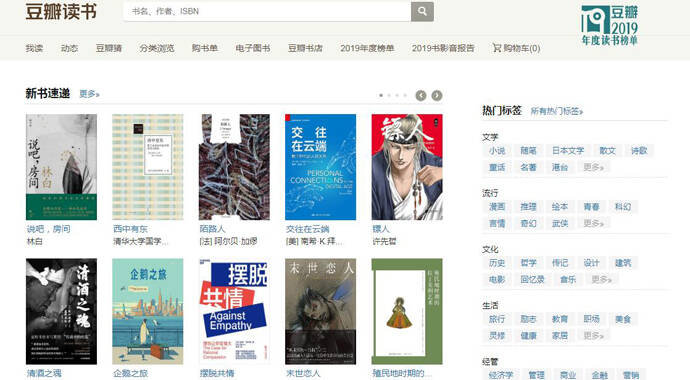
Task: Open the green 殖民地时期 book cover
Action: pos(407,311)
